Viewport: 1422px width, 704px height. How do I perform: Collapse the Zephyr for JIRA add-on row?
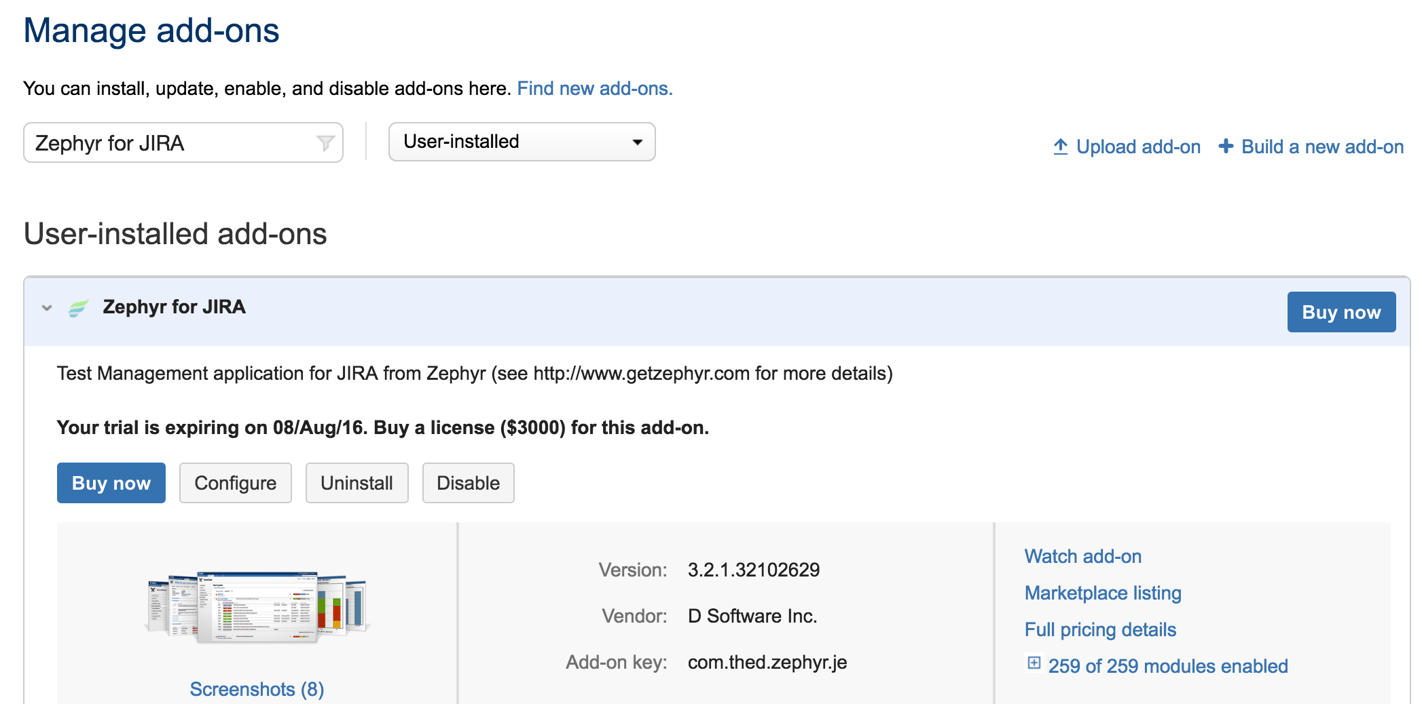pos(47,308)
